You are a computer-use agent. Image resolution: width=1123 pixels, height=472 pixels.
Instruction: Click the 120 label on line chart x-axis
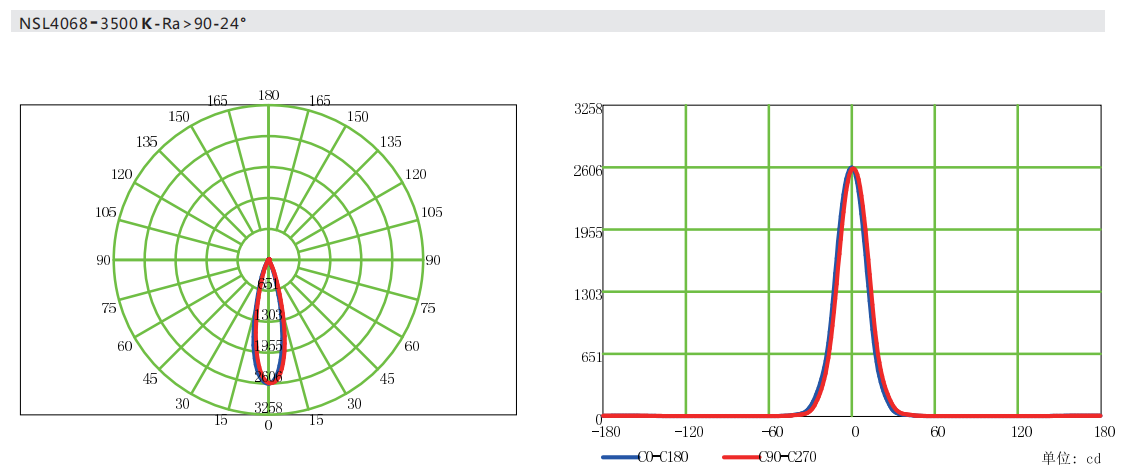[x=1021, y=432]
